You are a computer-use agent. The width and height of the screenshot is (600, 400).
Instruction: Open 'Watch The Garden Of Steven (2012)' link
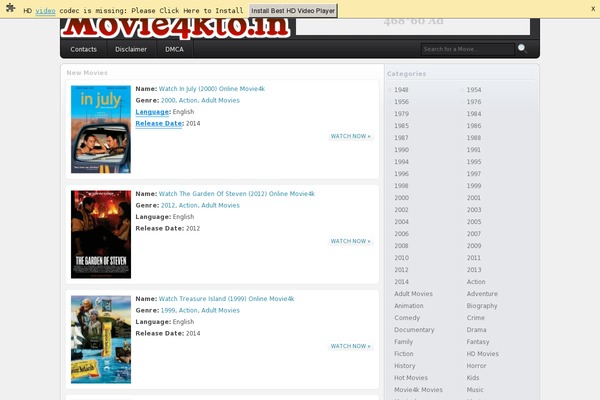[236, 194]
